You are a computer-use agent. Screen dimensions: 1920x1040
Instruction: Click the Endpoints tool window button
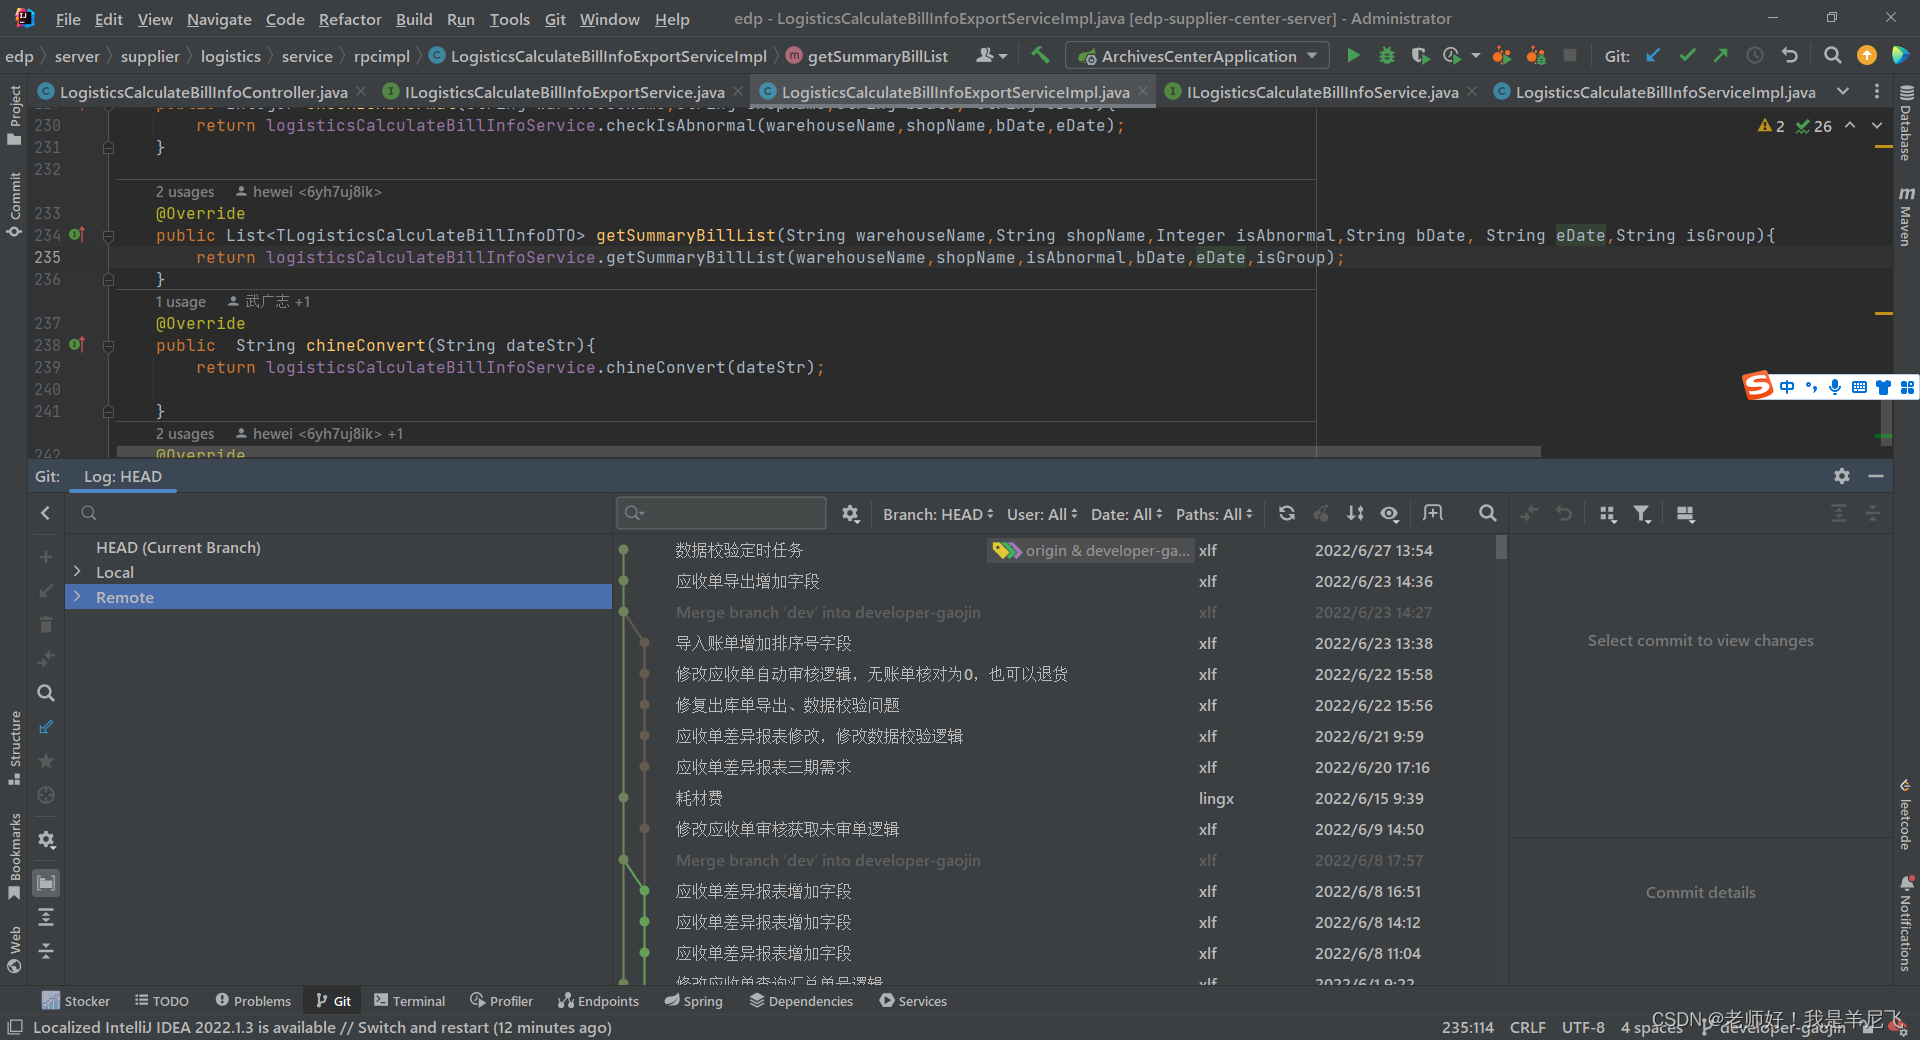point(598,1001)
